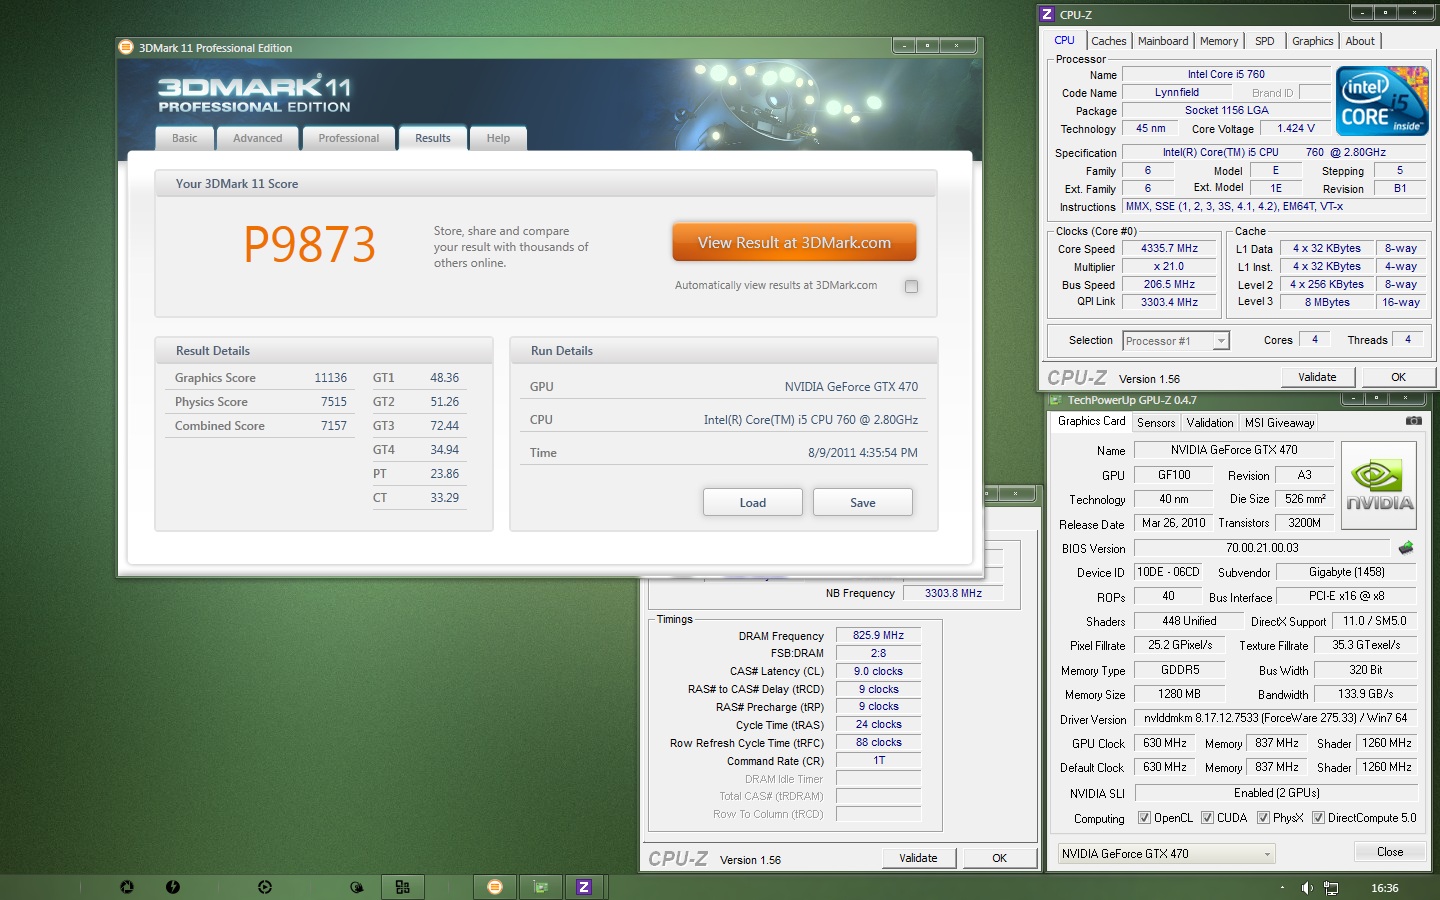This screenshot has height=900, width=1440.
Task: Open the MSI Giveaway tab in GPU-Z
Action: point(1280,423)
